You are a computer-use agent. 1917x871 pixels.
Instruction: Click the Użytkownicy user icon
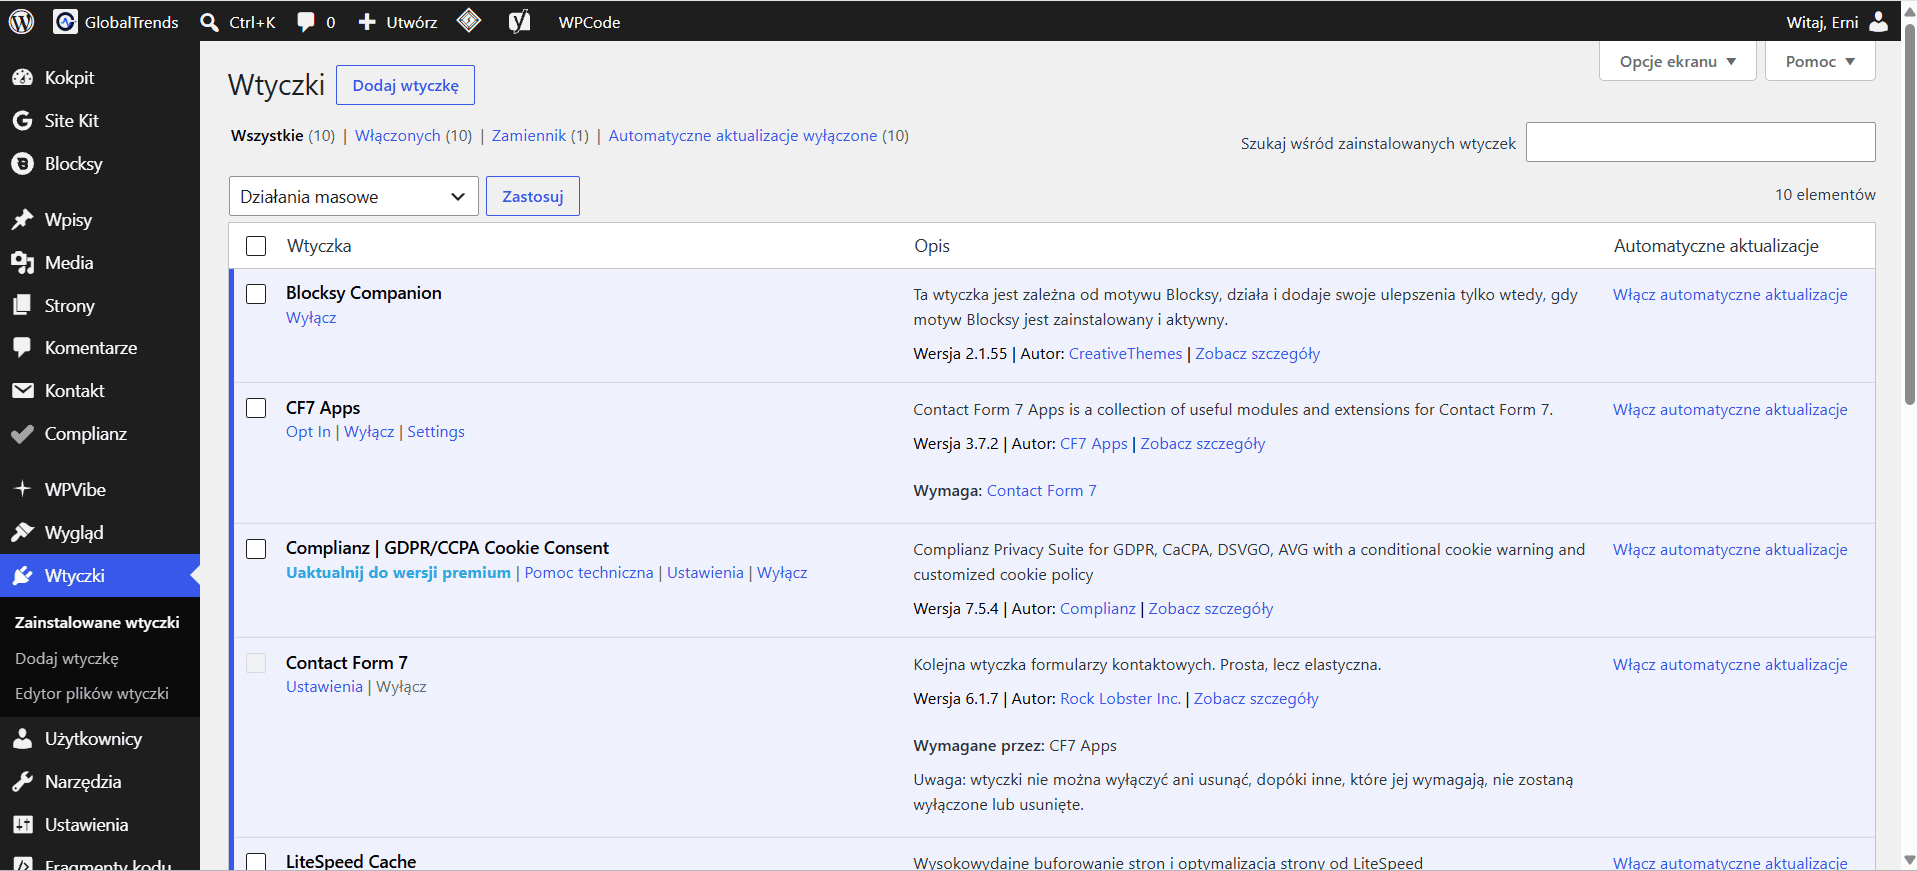point(22,738)
